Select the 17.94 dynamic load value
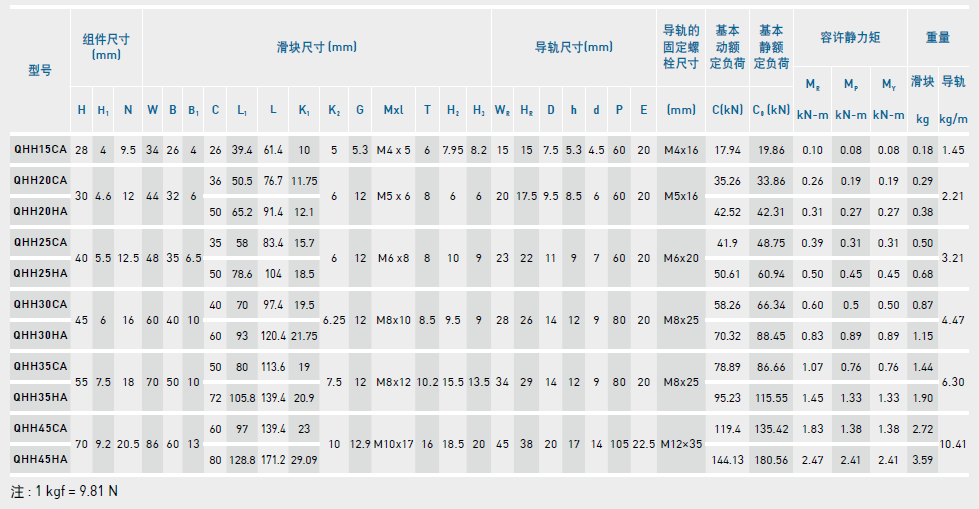The width and height of the screenshot is (979, 509). (727, 150)
